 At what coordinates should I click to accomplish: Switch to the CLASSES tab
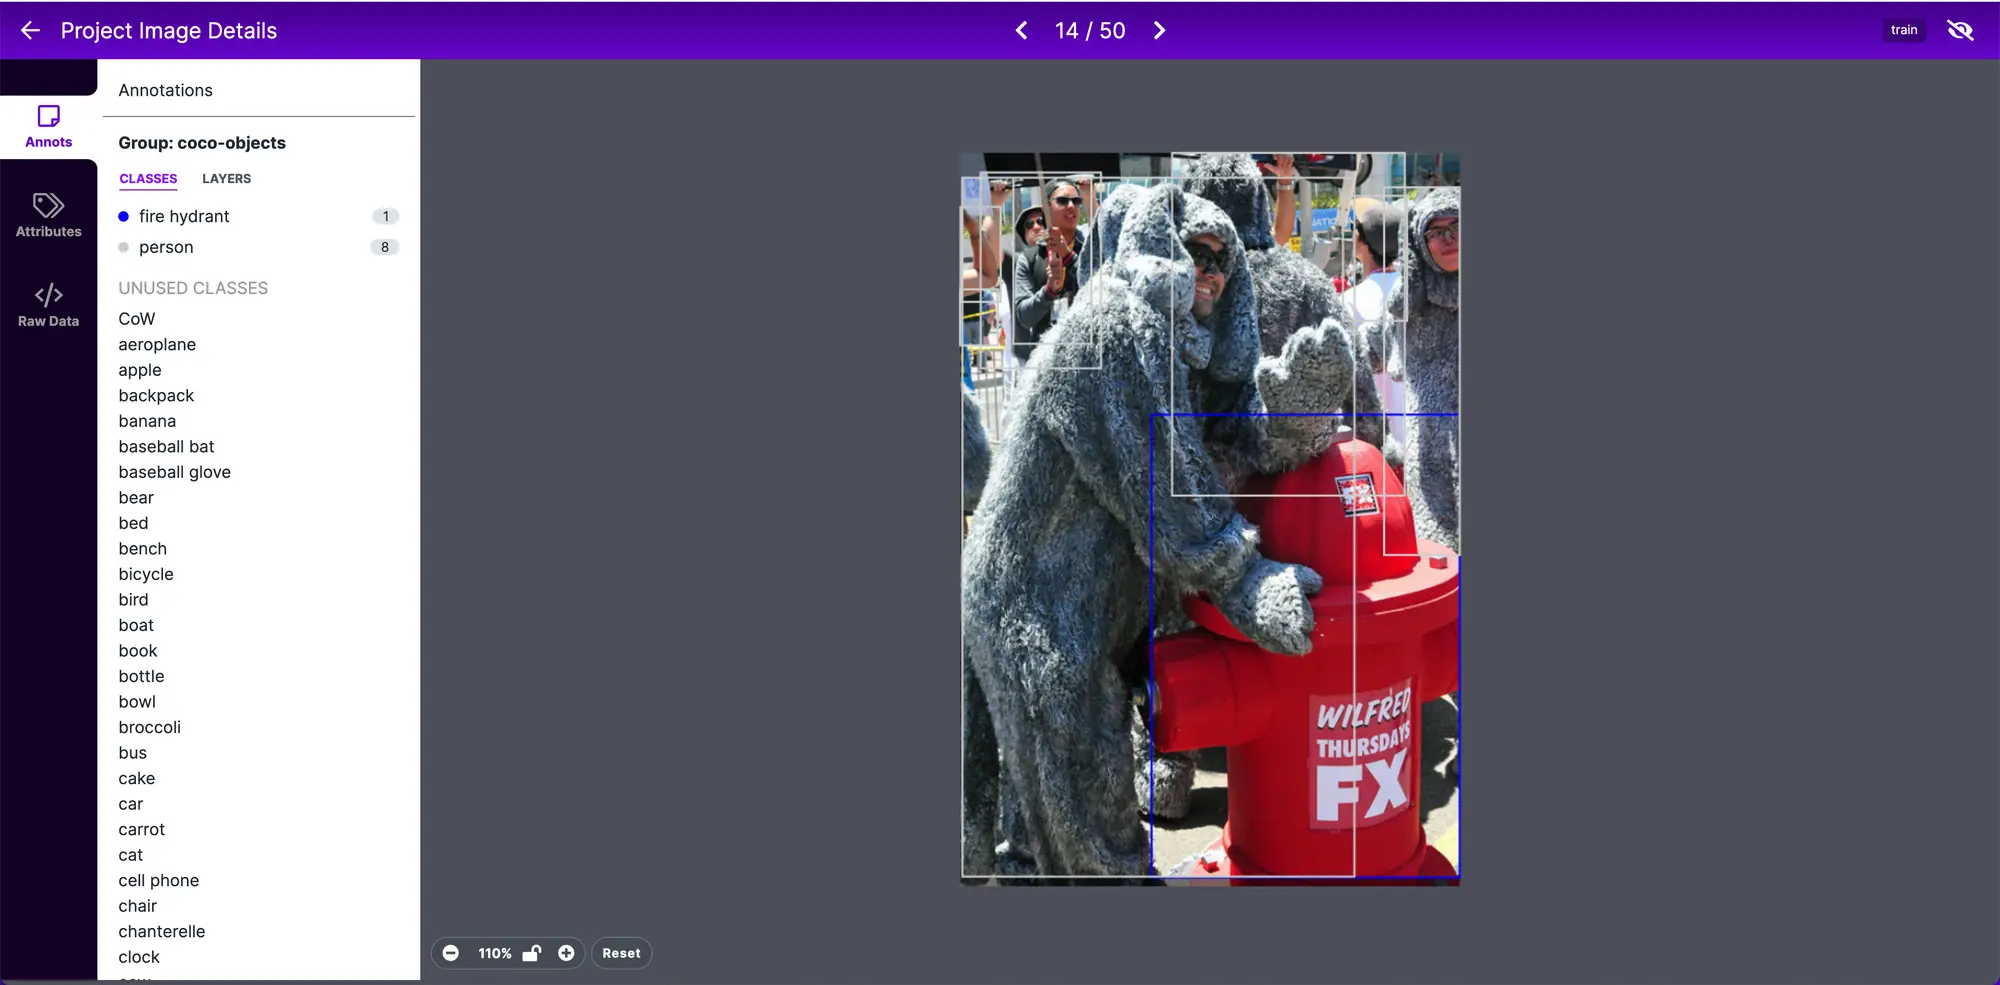pos(148,179)
